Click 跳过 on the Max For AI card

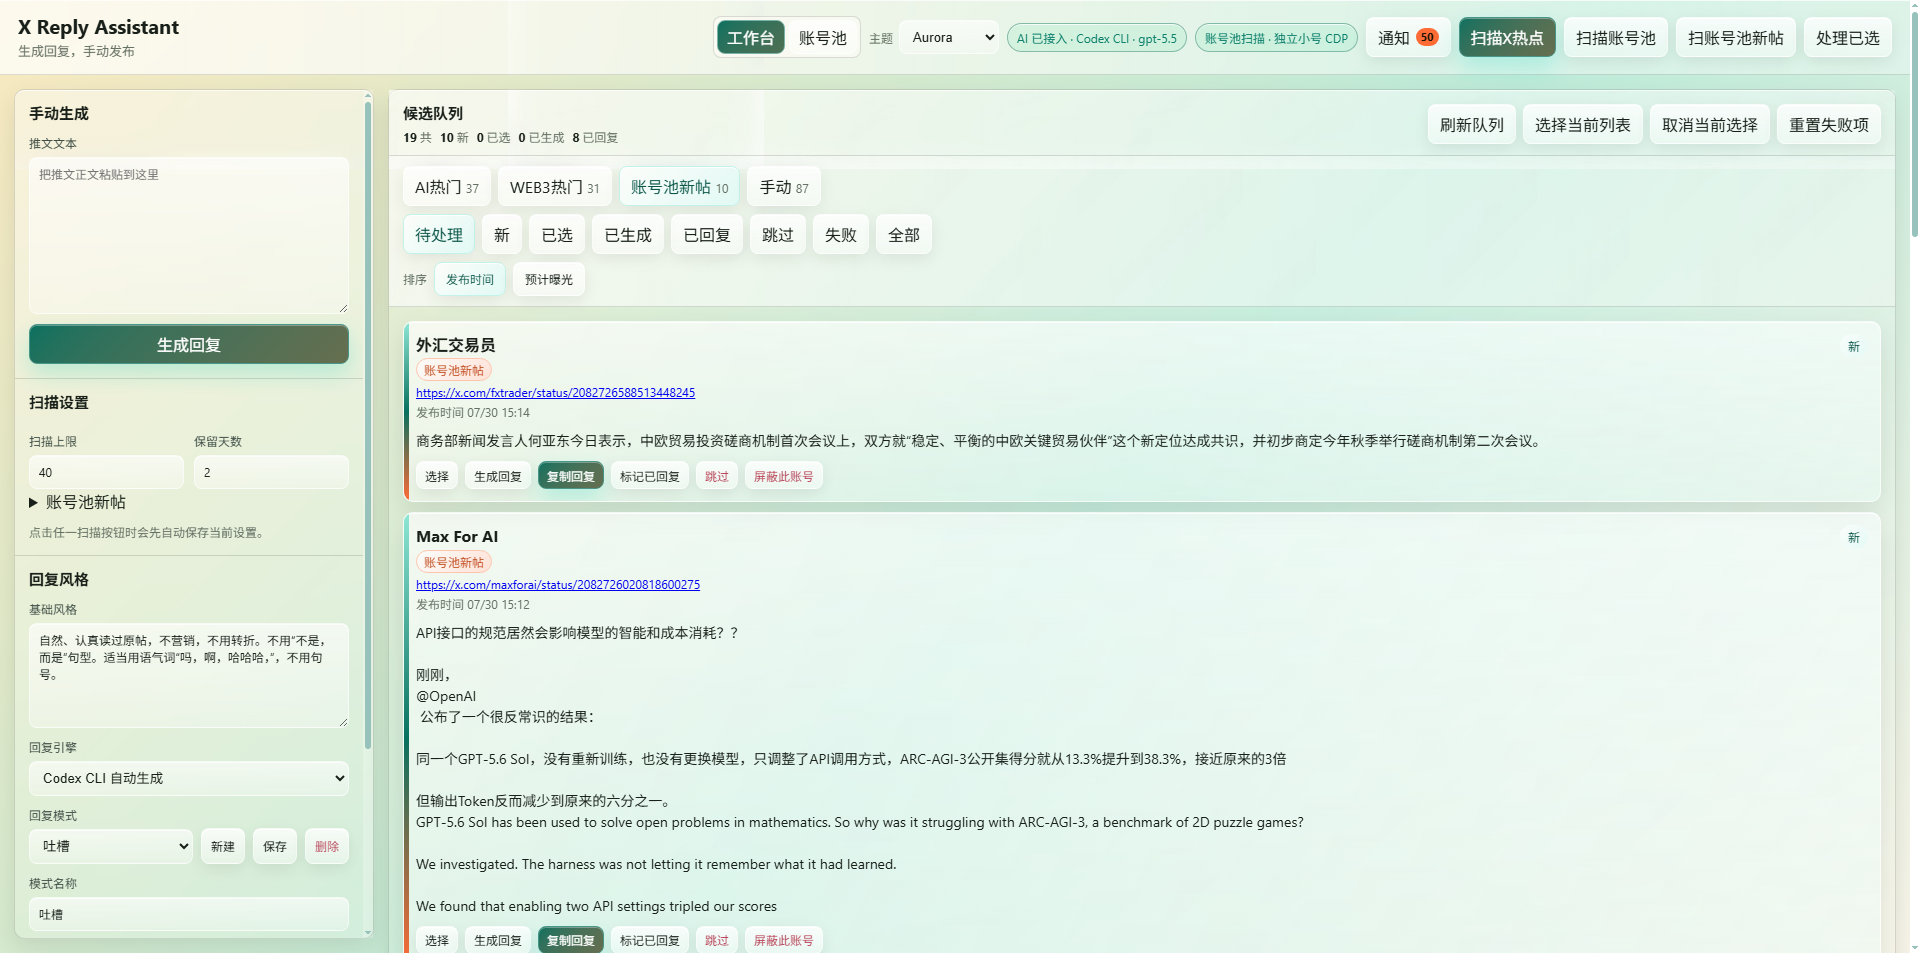(x=717, y=940)
